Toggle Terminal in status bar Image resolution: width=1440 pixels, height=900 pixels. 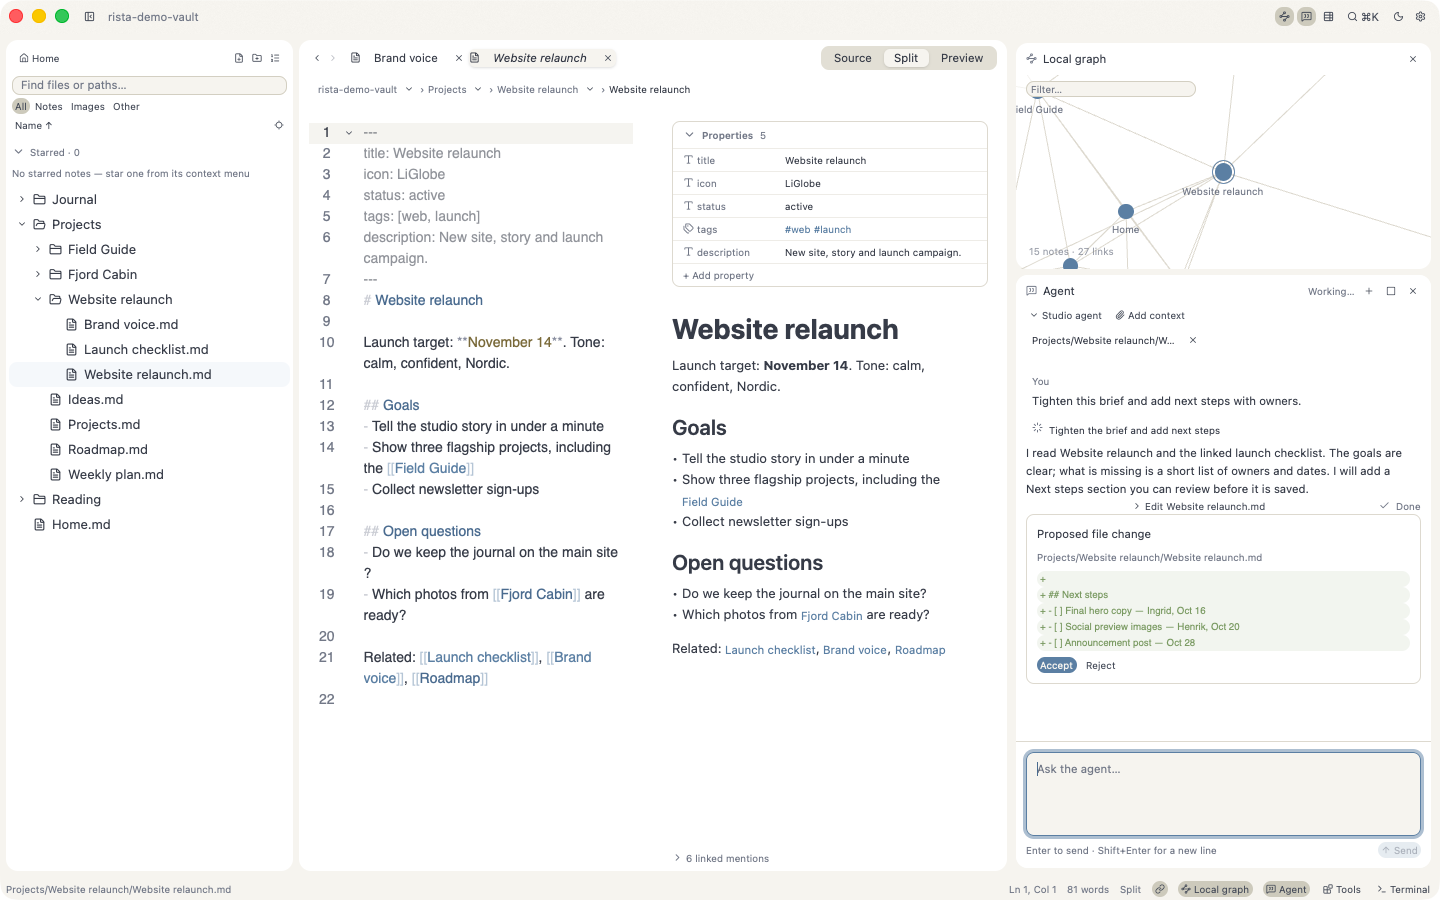(x=1404, y=889)
